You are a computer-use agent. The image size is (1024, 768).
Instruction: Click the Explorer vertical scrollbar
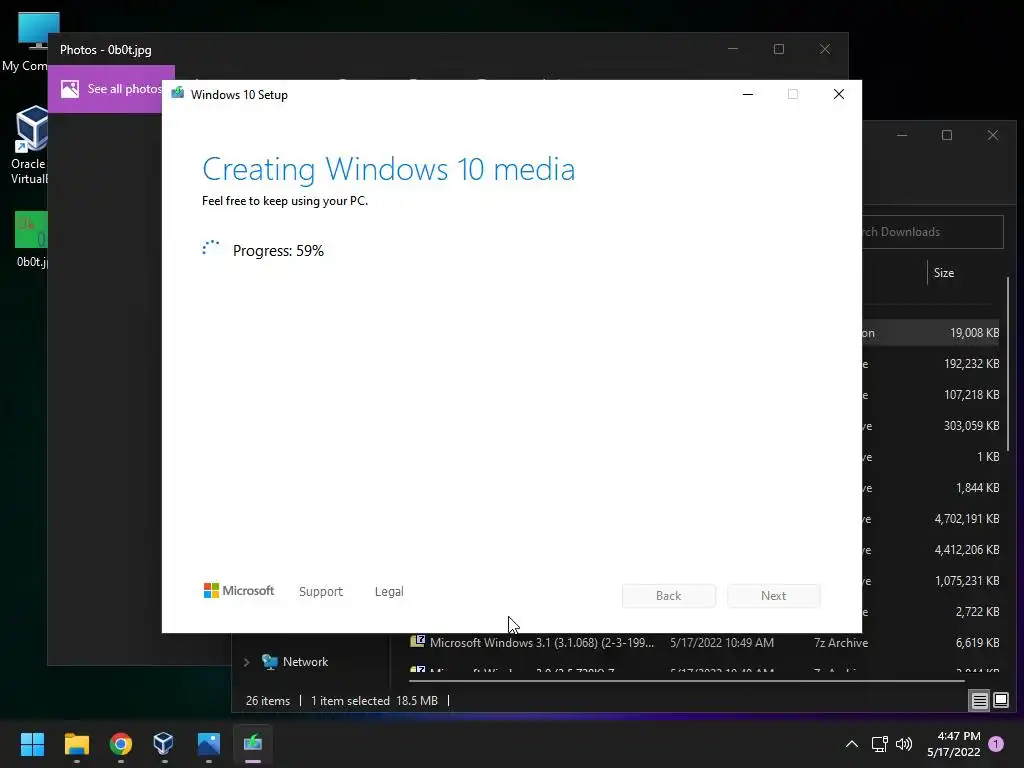[x=1008, y=363]
